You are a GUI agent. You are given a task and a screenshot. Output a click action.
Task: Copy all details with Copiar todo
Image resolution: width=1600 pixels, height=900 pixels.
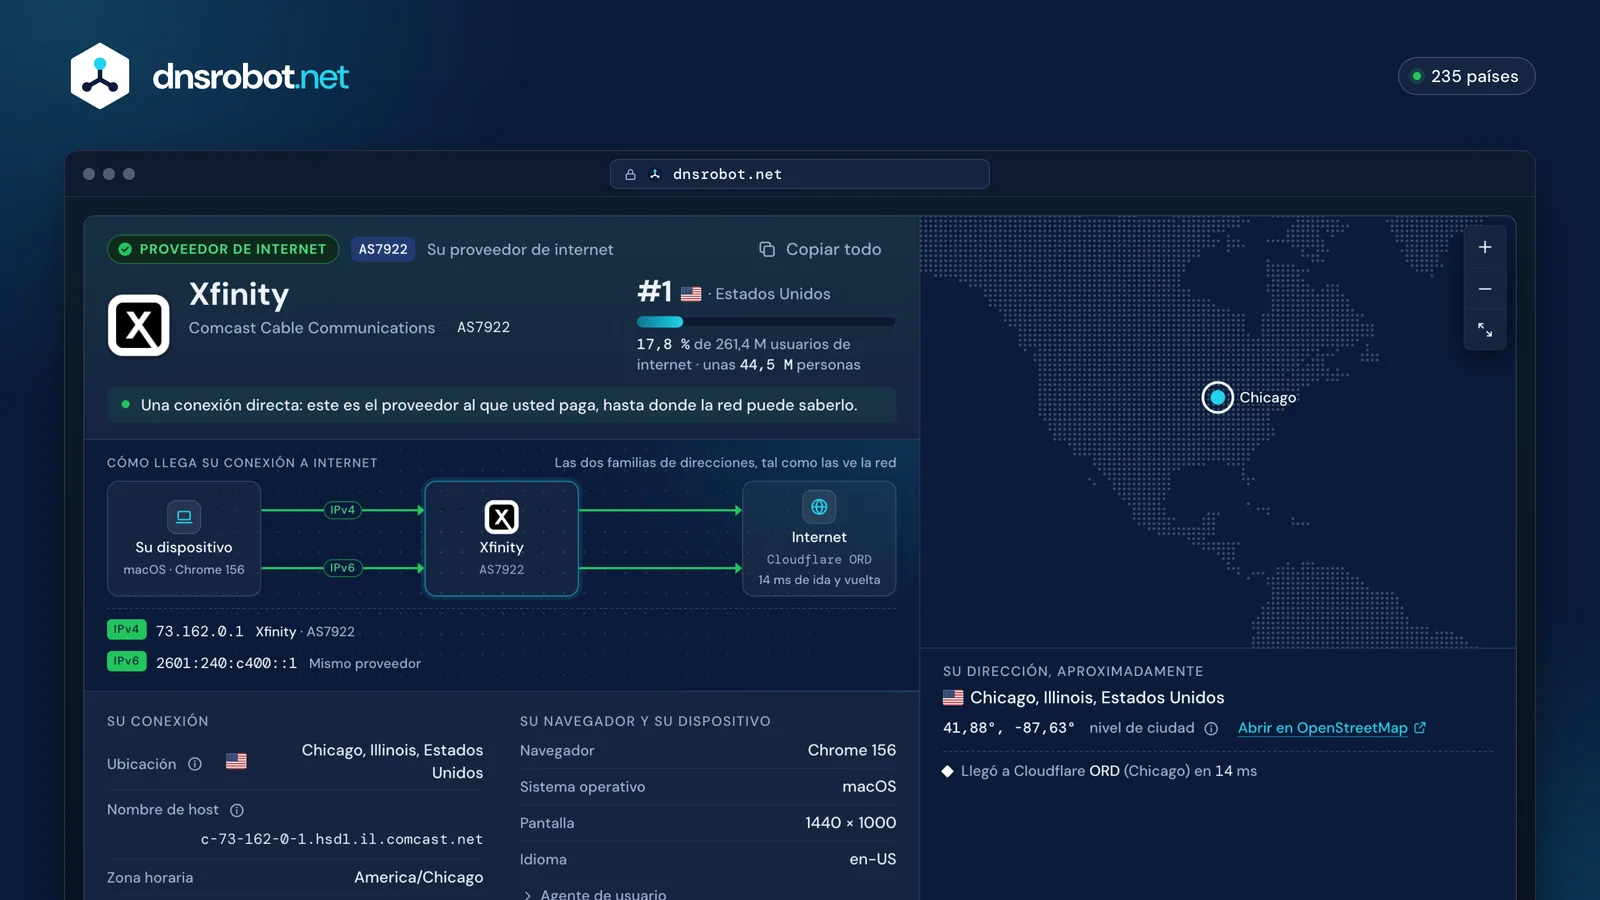click(x=820, y=249)
